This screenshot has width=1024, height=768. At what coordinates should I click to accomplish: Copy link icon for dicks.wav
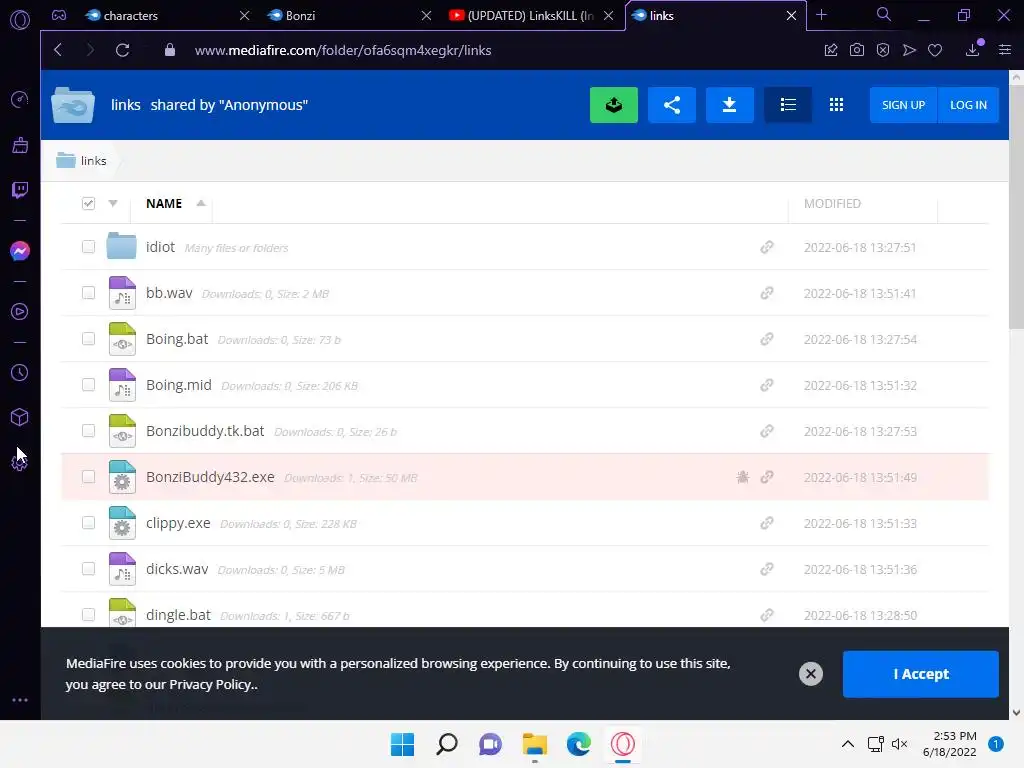pyautogui.click(x=767, y=569)
